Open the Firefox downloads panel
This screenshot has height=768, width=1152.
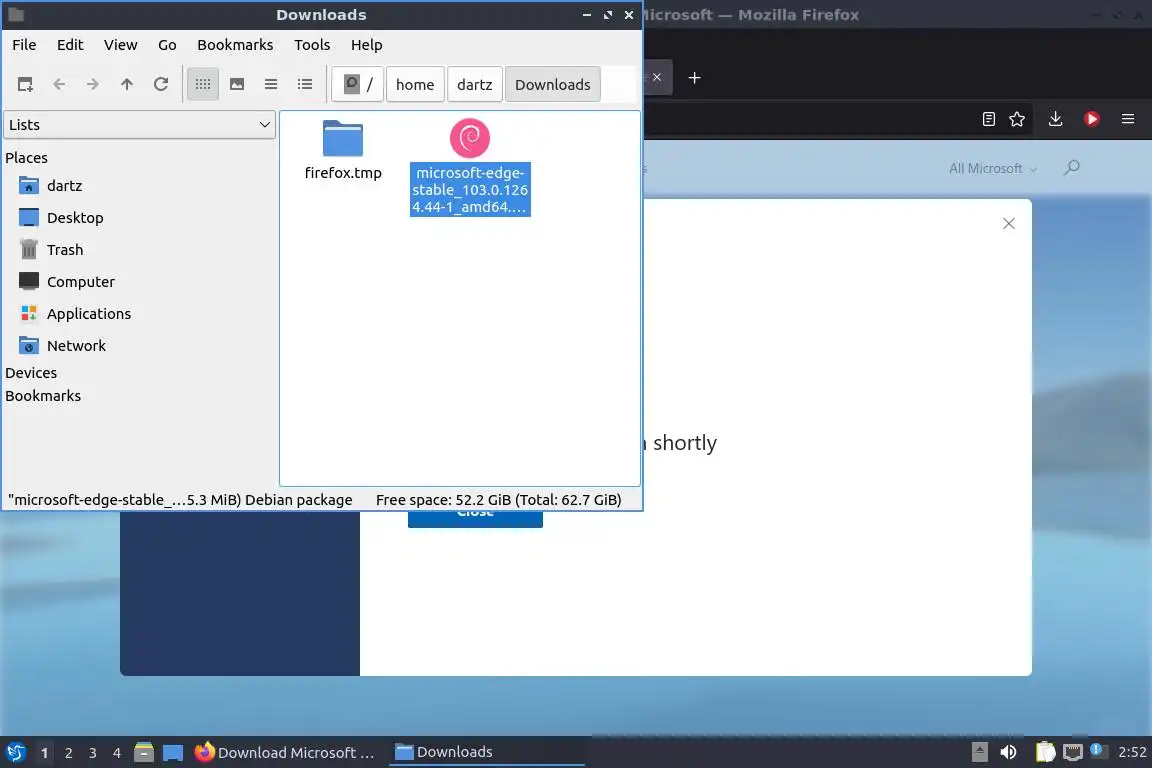(x=1056, y=119)
